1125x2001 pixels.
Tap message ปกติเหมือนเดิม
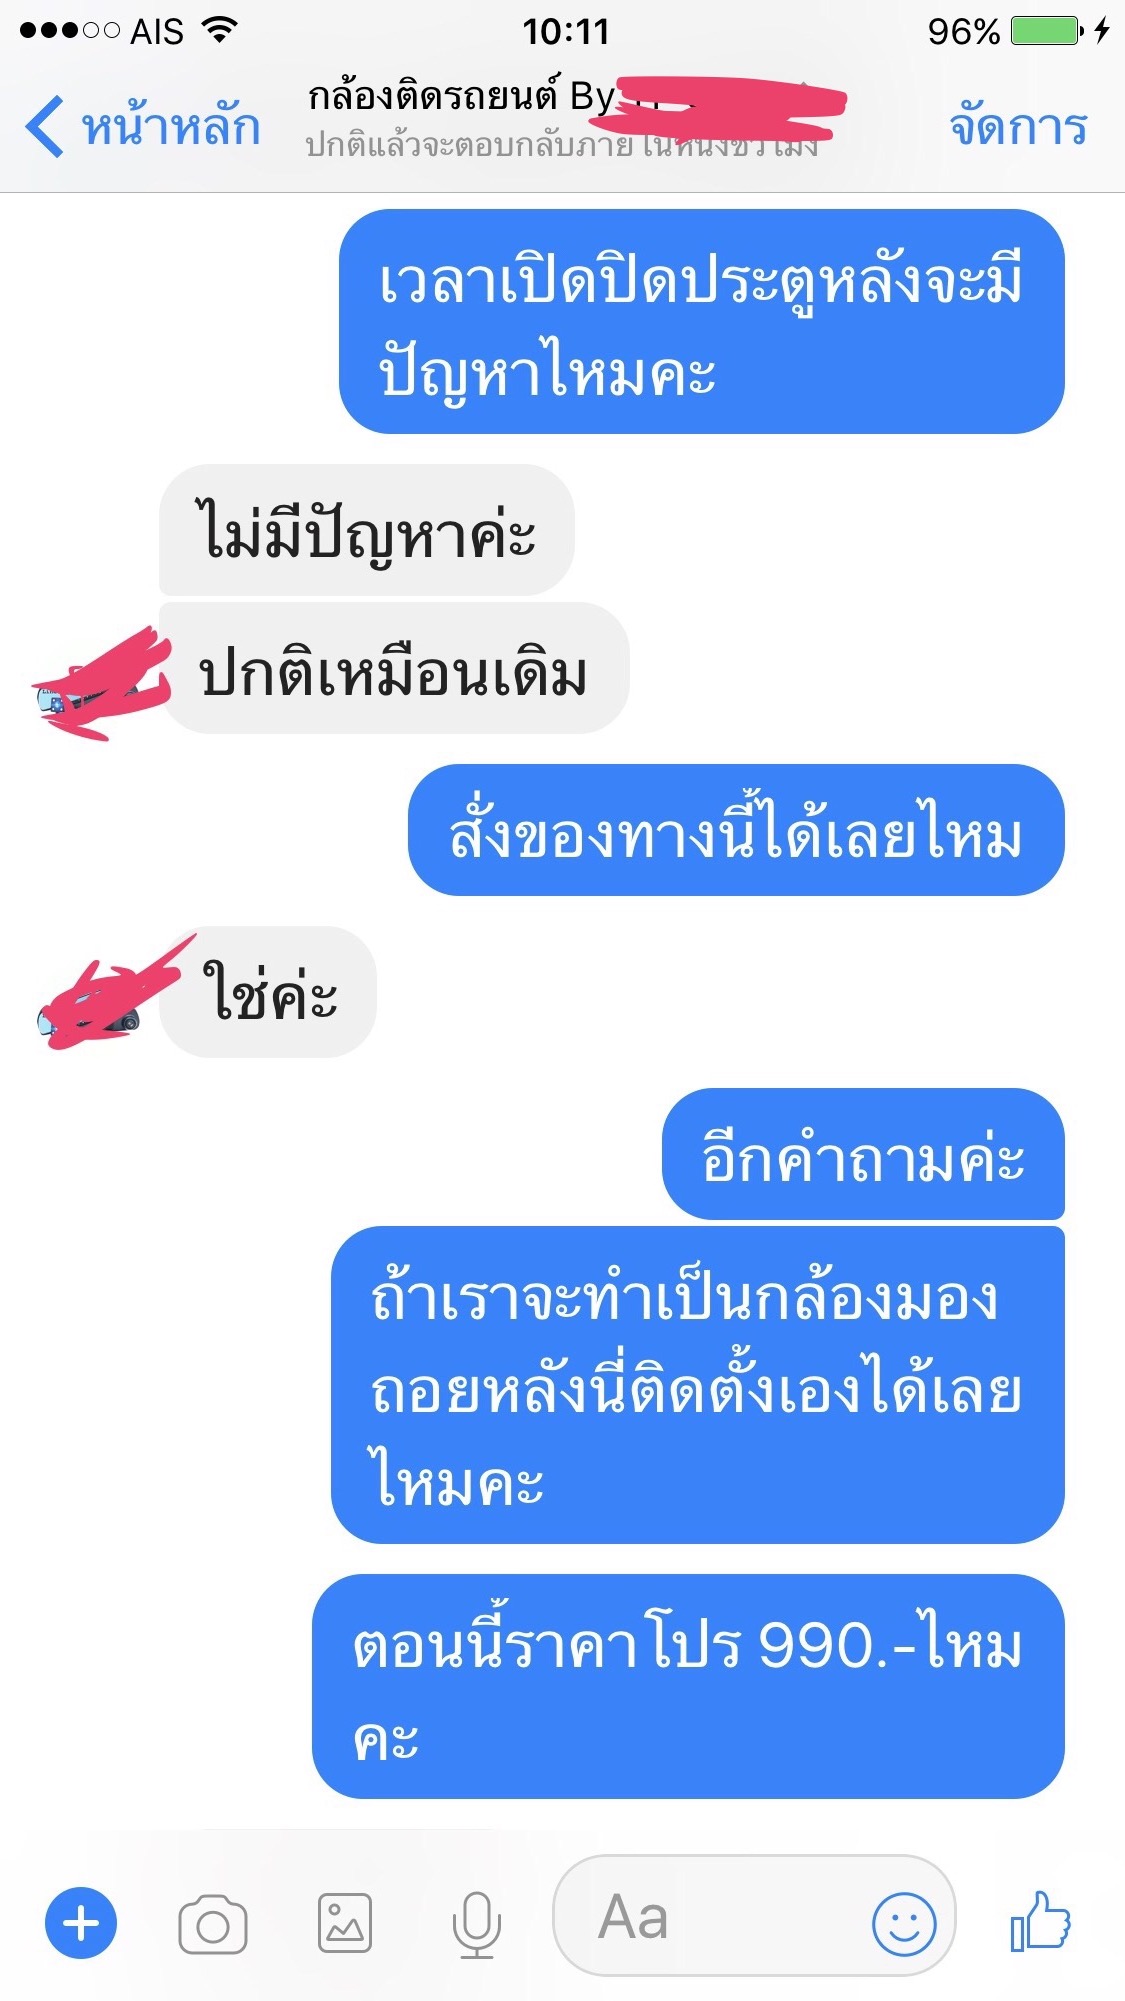click(394, 668)
